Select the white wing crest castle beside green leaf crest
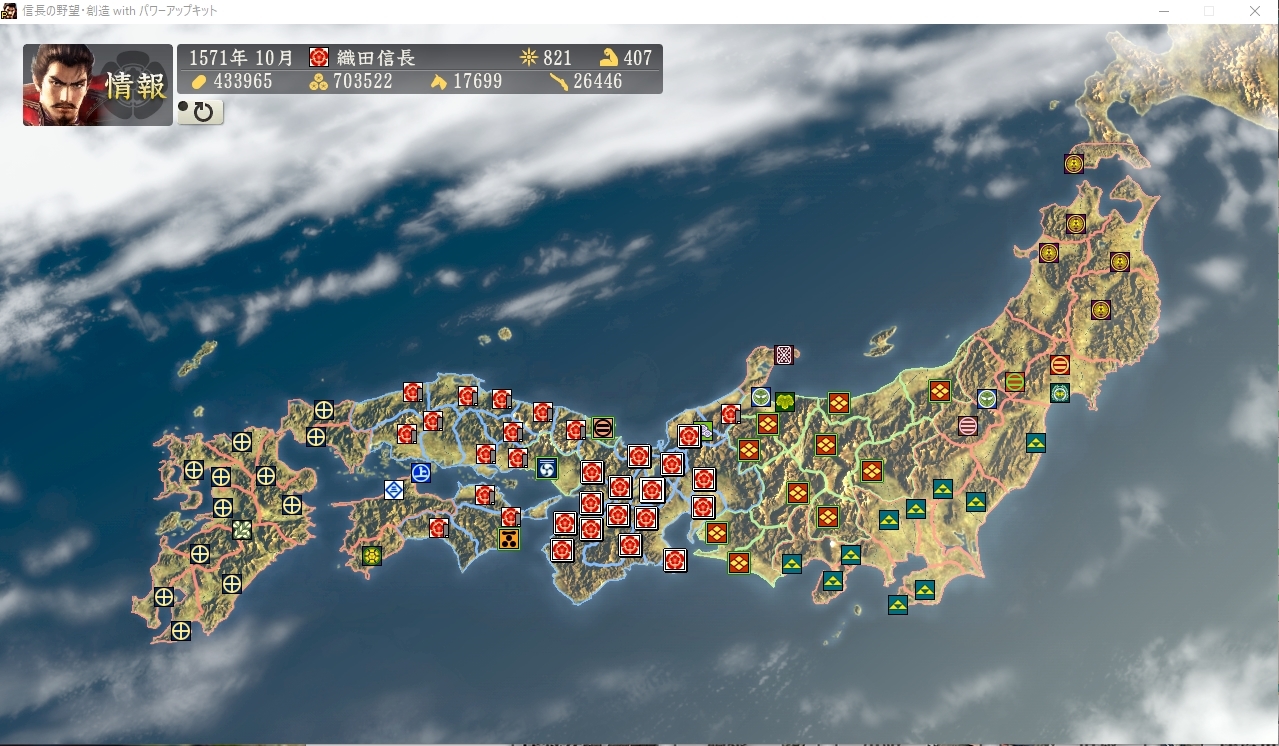 [761, 397]
